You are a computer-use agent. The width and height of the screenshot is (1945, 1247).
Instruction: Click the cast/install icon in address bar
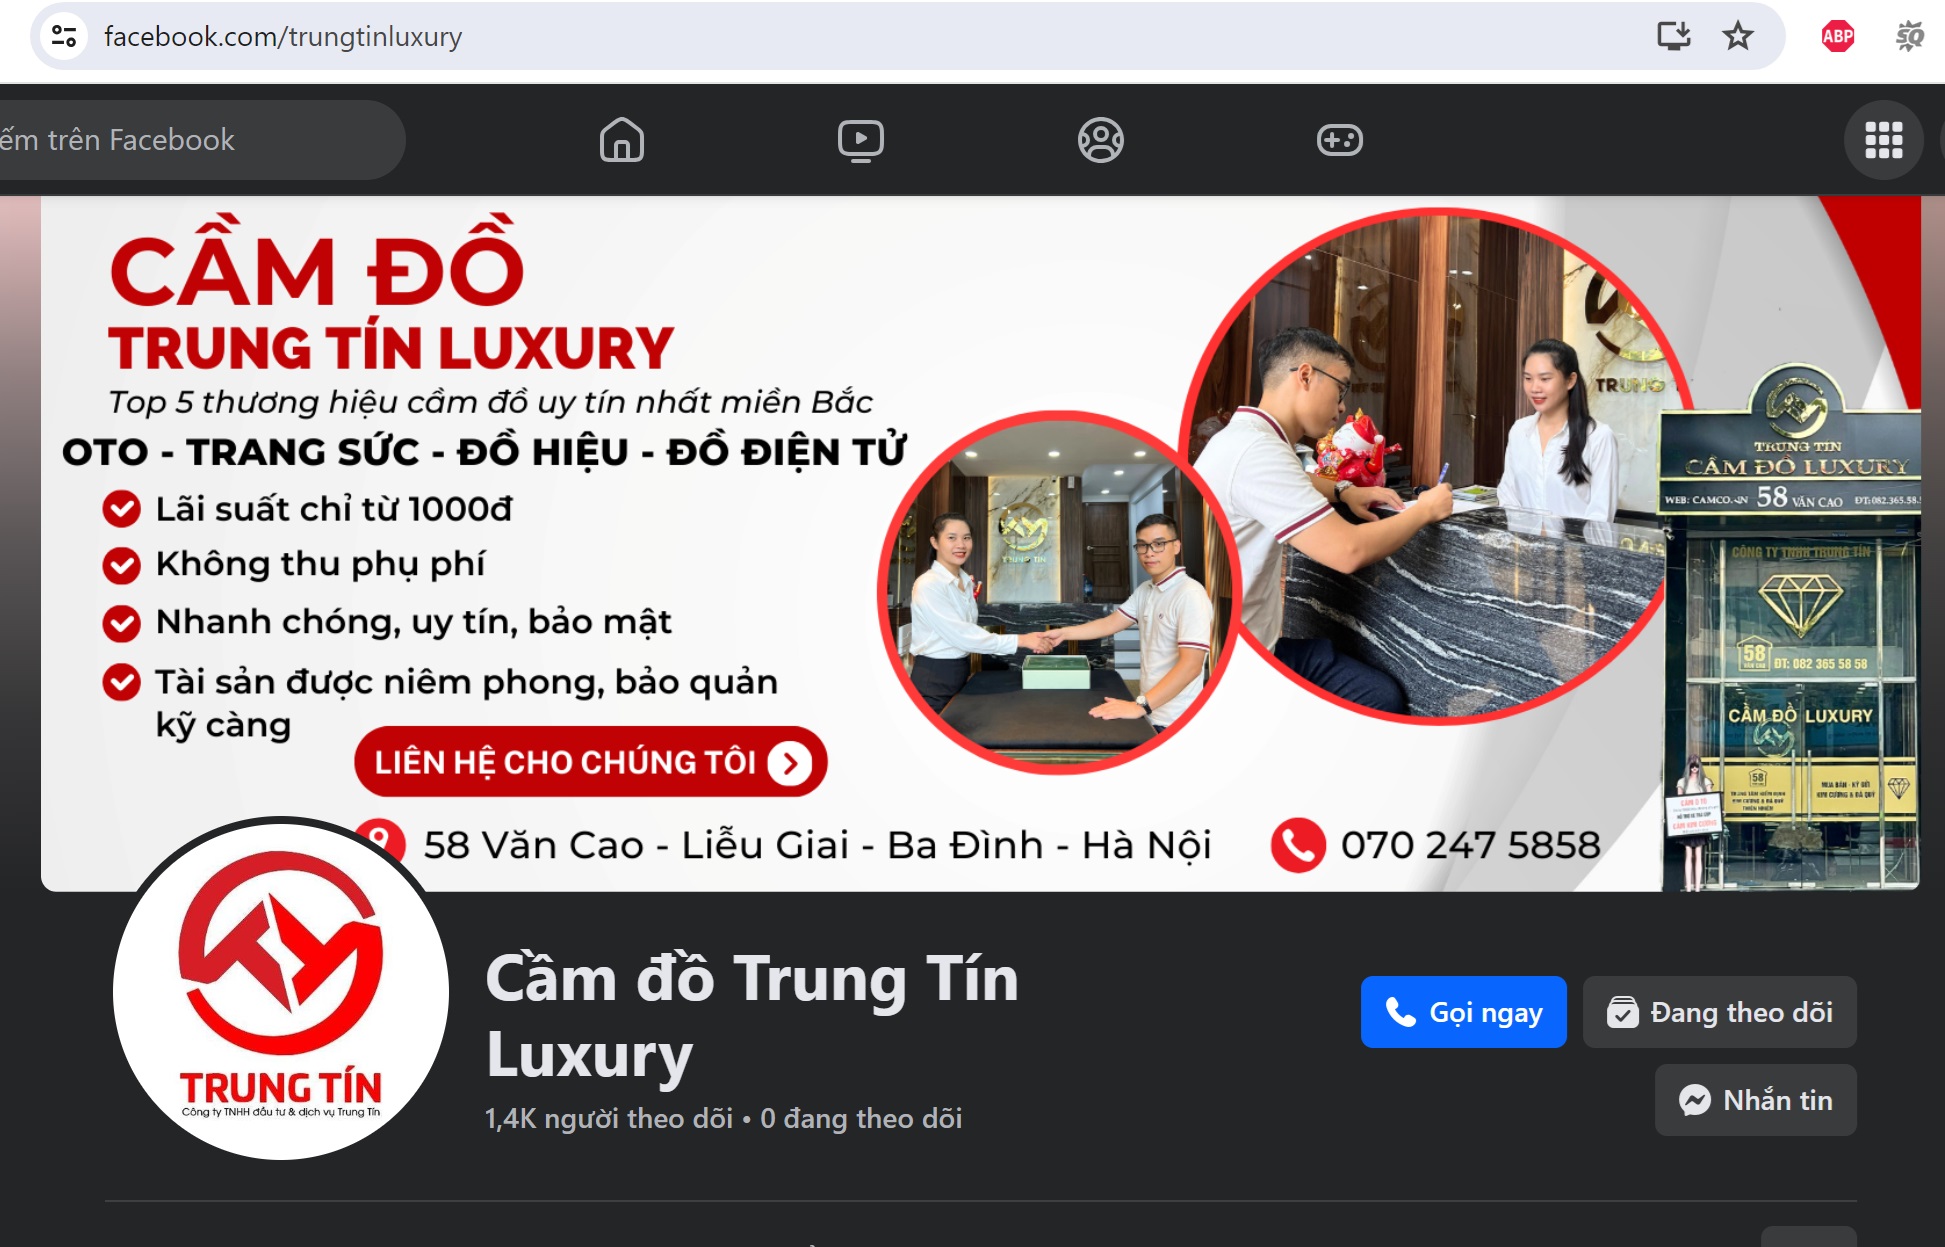click(x=1675, y=36)
